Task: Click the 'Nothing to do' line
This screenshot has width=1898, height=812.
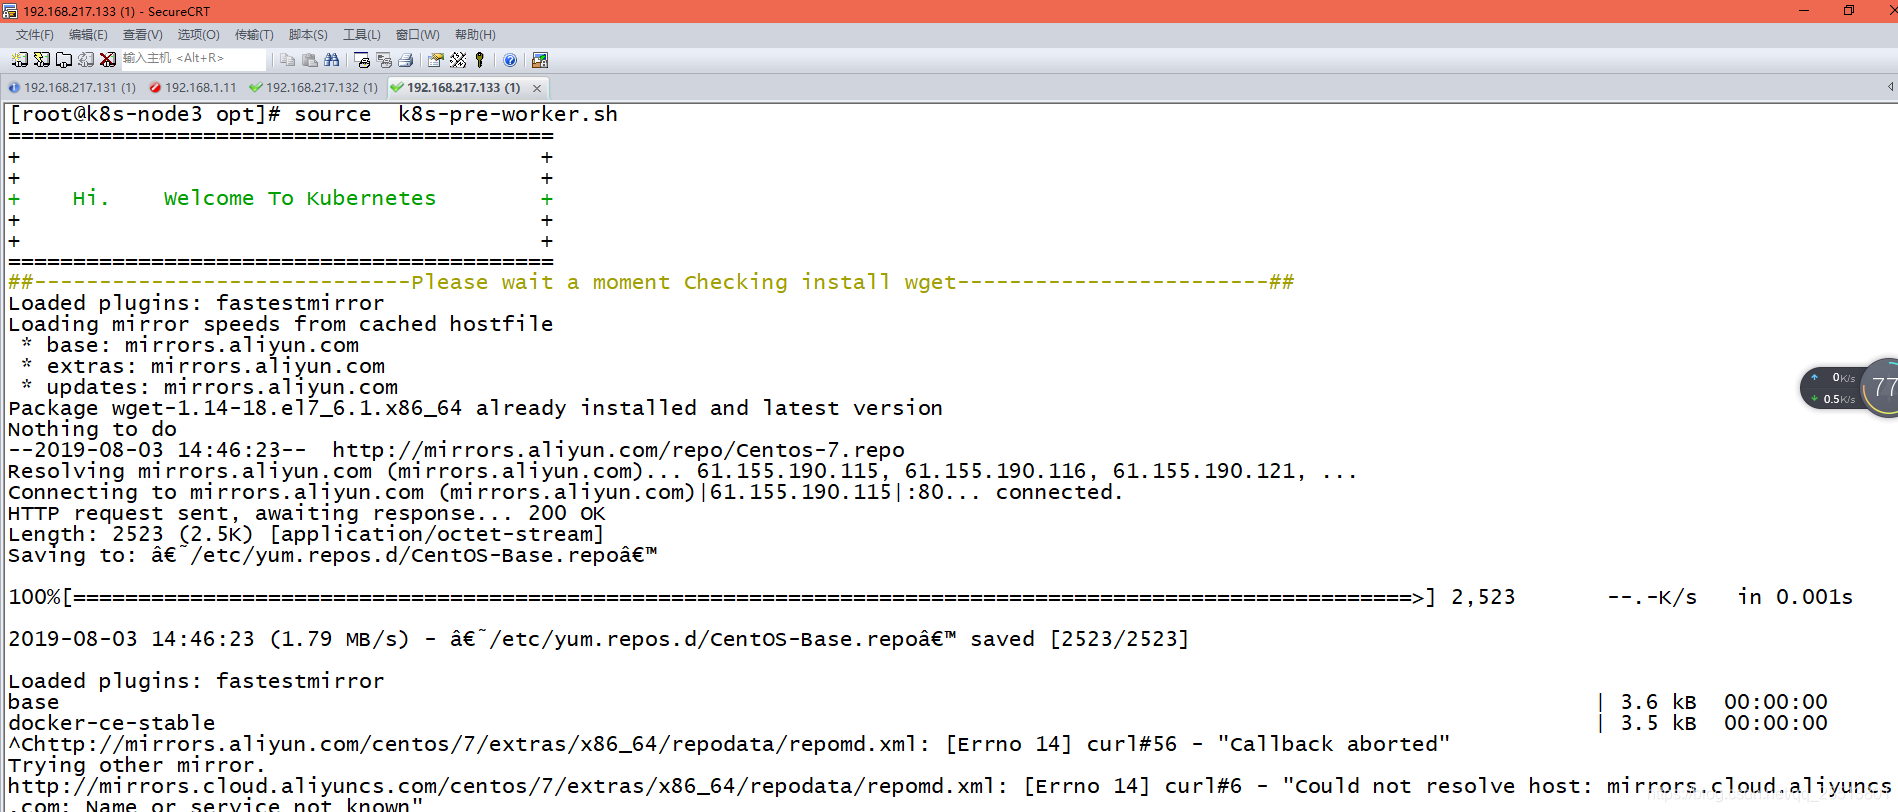Action: pos(92,429)
